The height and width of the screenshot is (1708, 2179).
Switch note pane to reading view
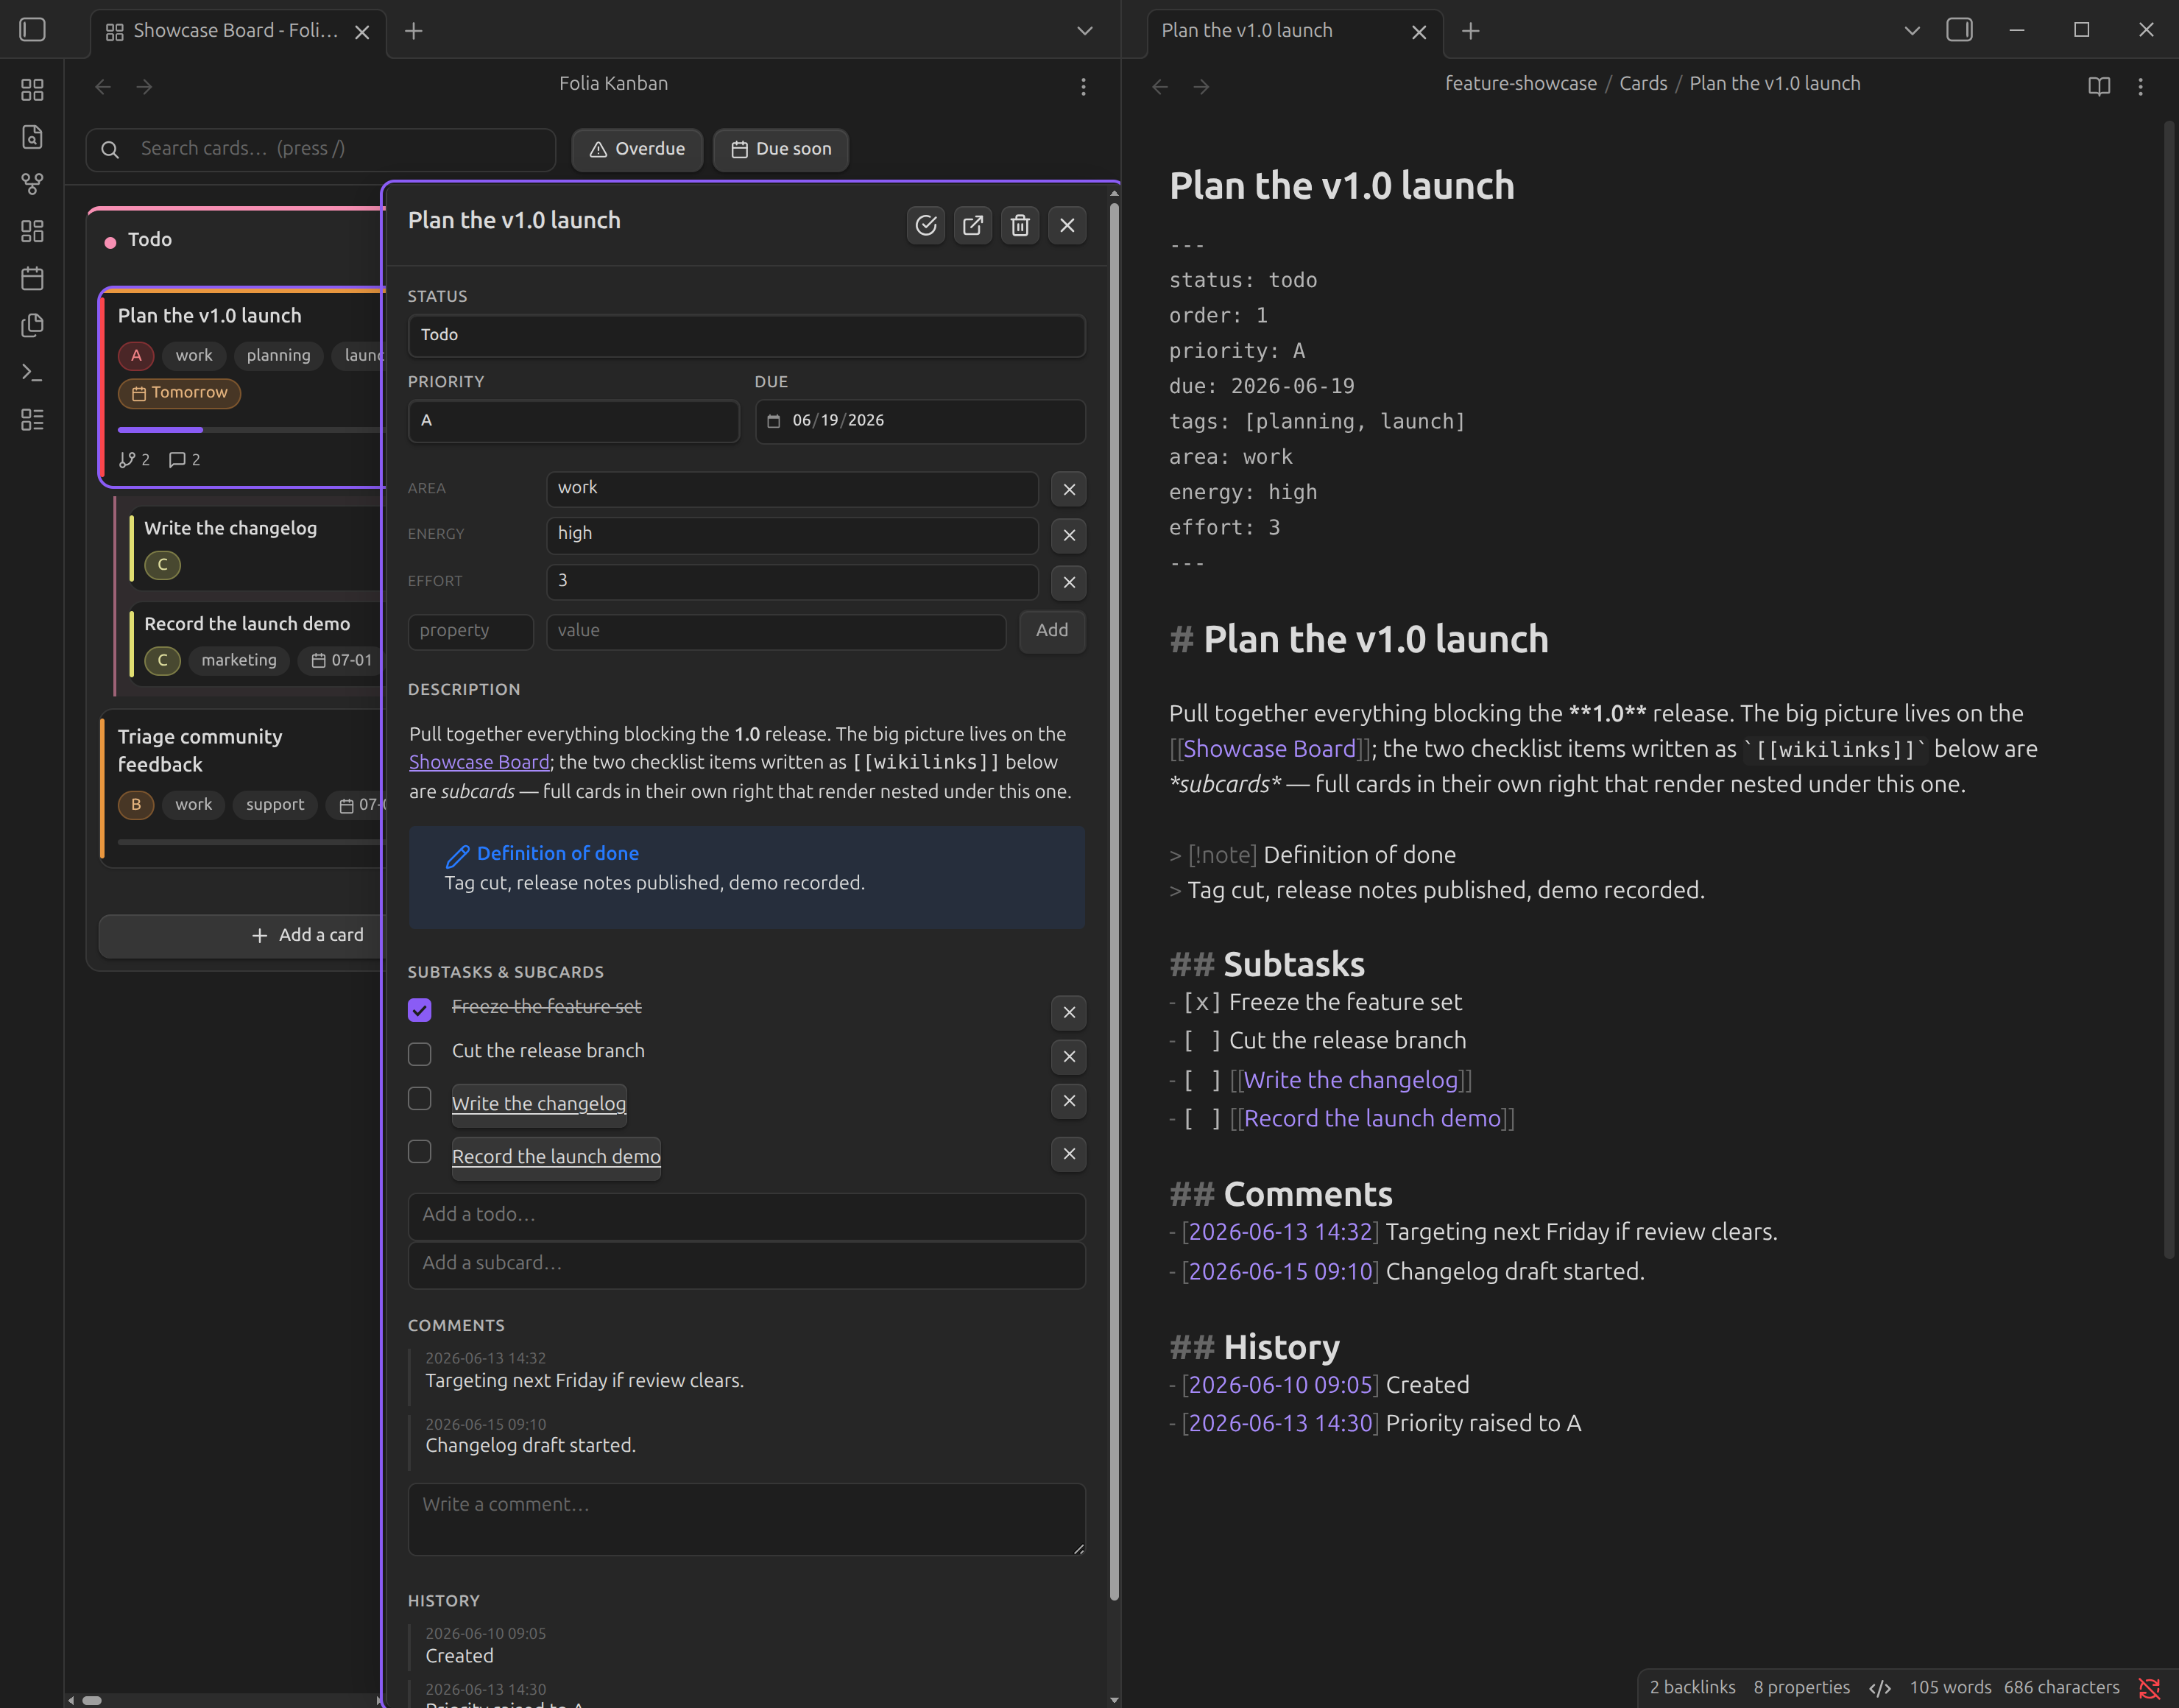pos(2099,87)
